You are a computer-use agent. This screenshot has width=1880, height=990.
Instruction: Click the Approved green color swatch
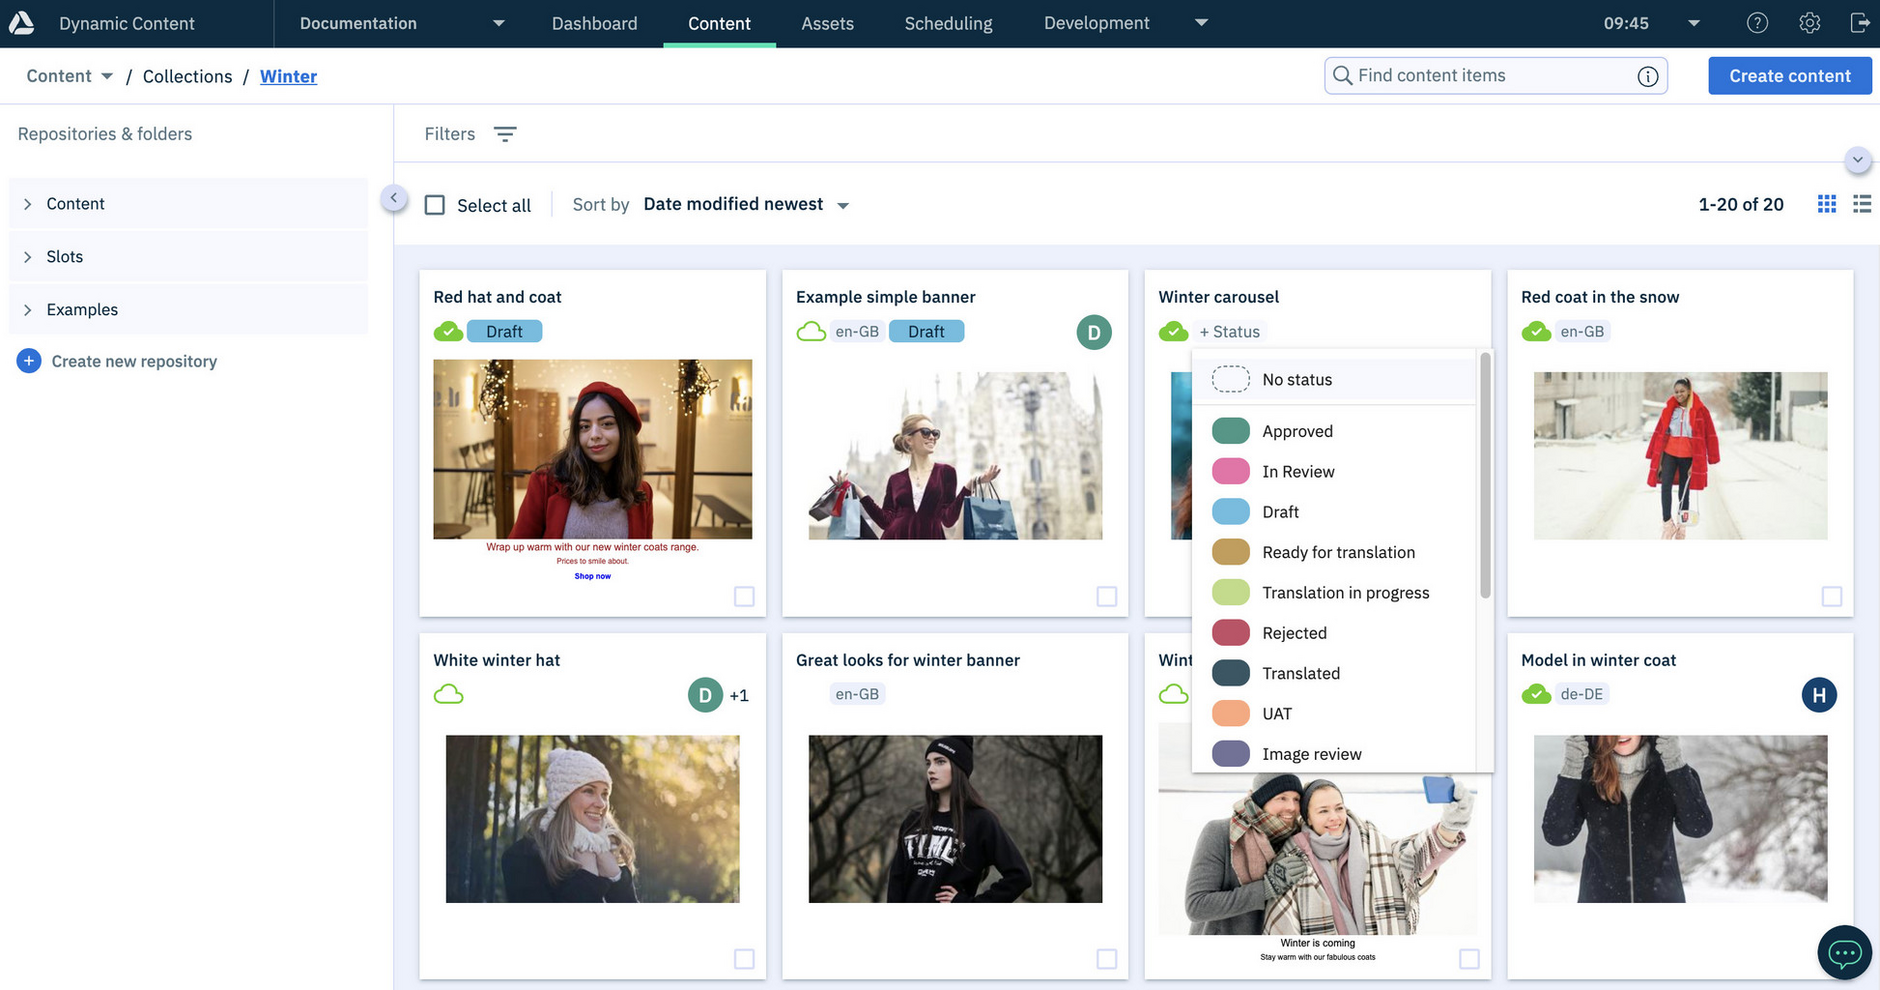tap(1231, 431)
